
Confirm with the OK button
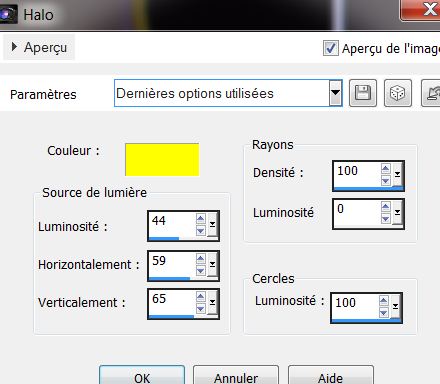(x=142, y=377)
